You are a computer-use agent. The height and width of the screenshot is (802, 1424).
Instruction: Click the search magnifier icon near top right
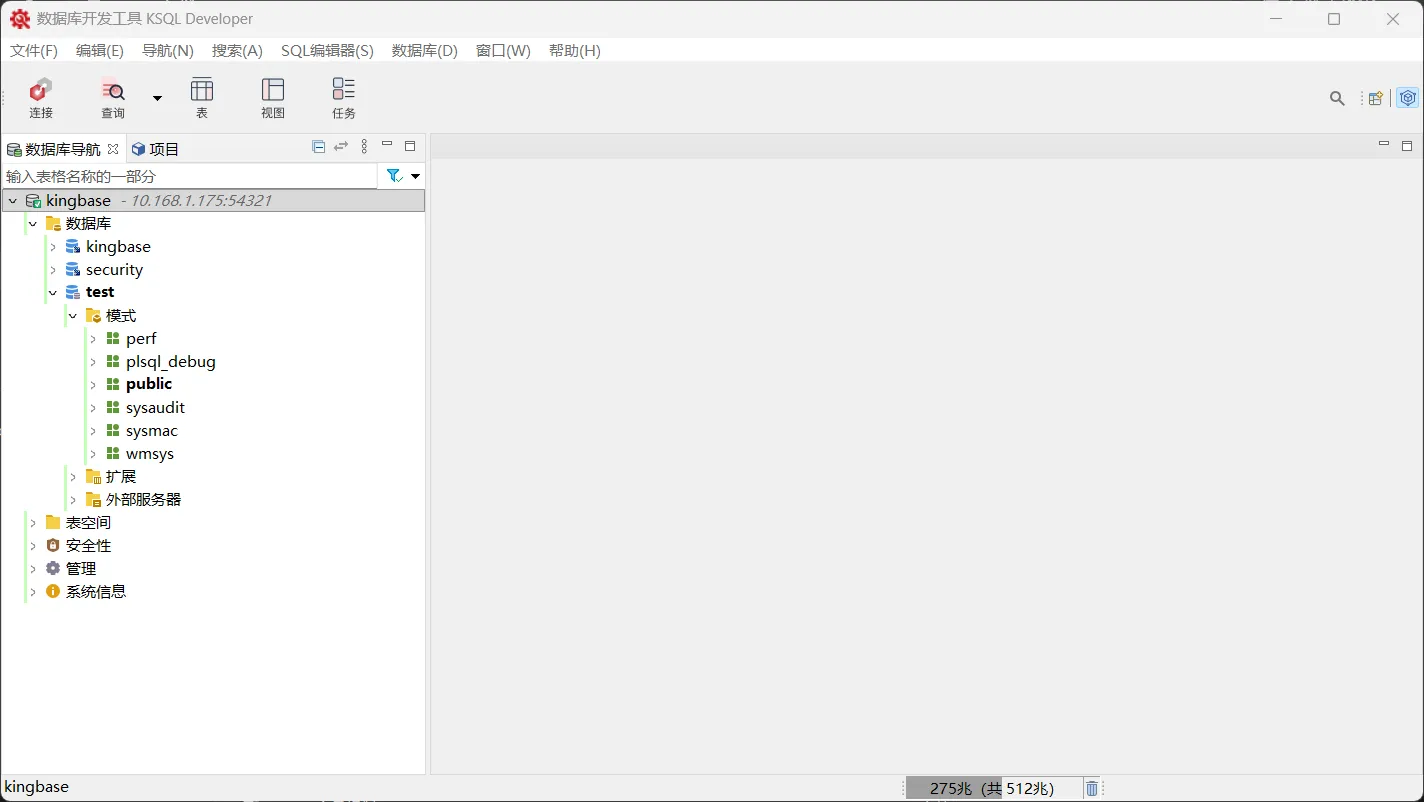point(1337,98)
